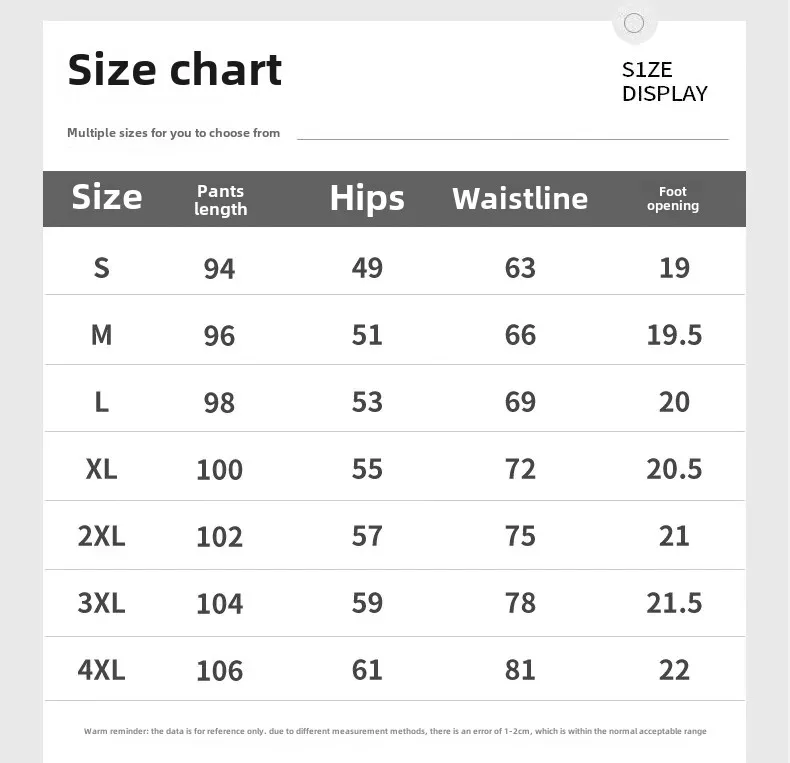Click the "4XL" size row label

pos(101,669)
